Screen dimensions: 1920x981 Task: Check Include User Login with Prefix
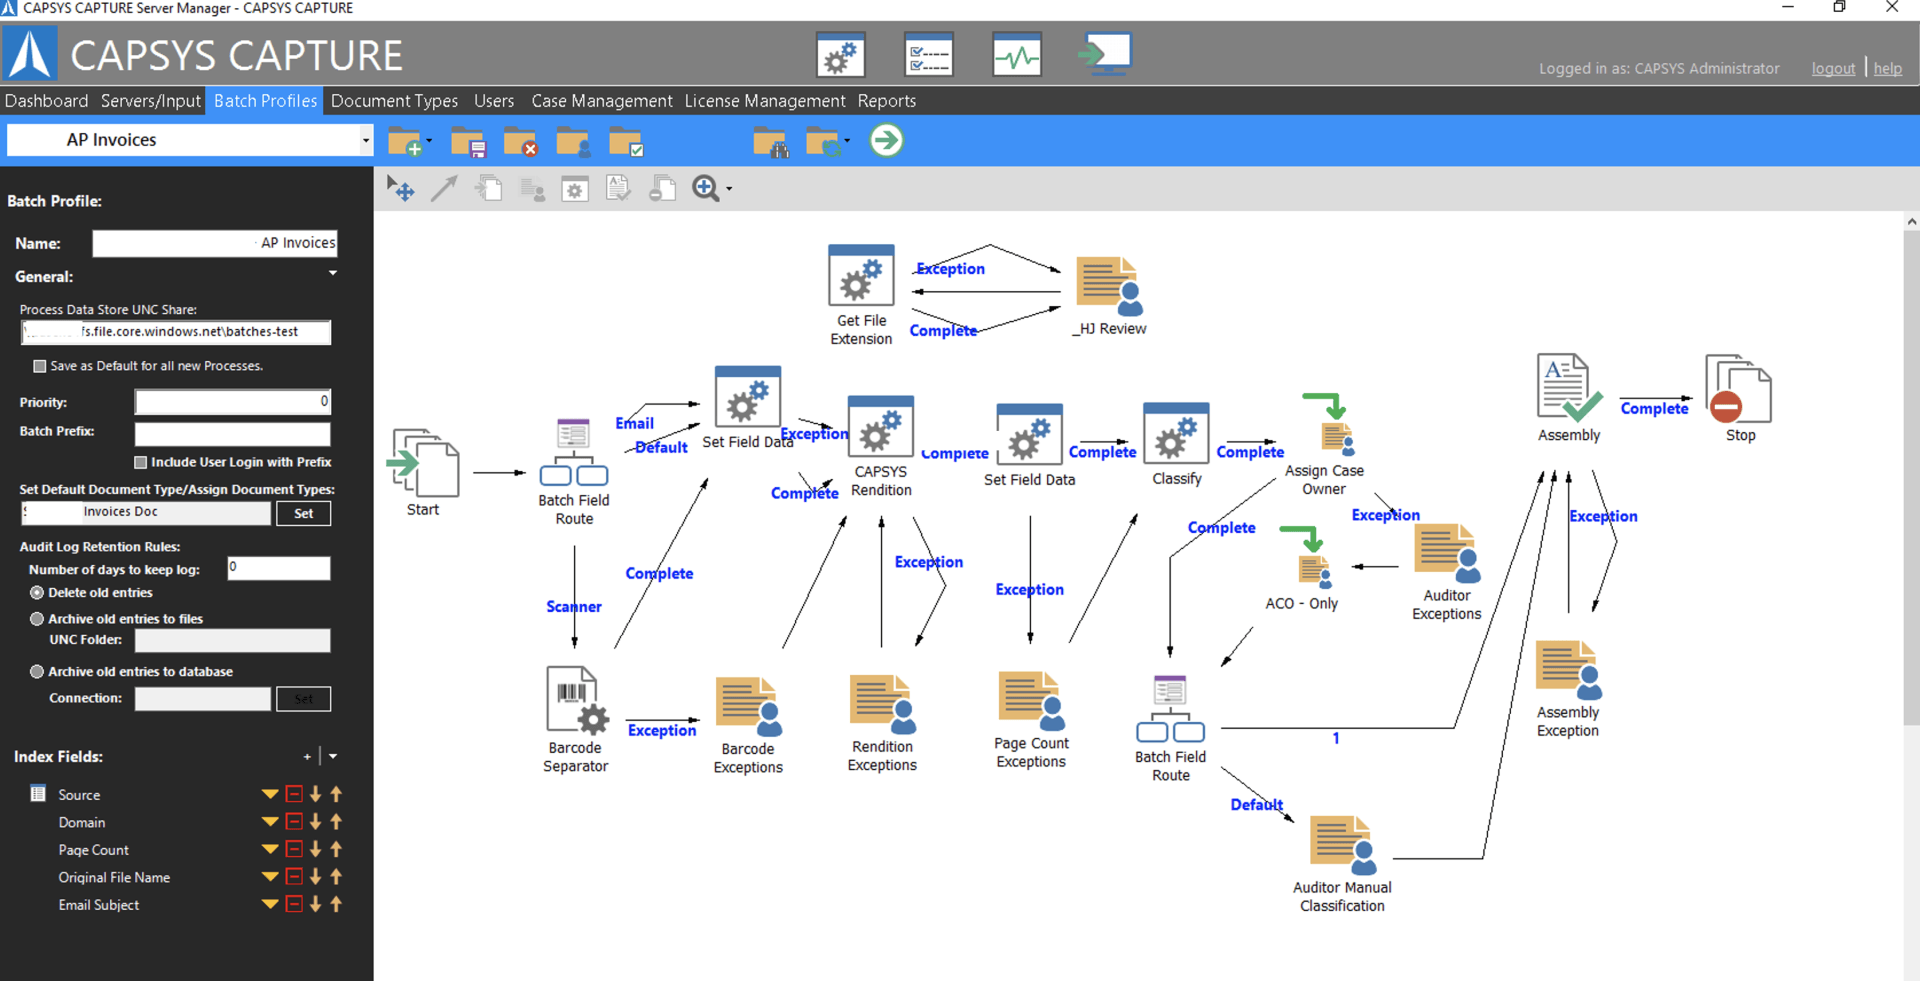click(x=141, y=462)
